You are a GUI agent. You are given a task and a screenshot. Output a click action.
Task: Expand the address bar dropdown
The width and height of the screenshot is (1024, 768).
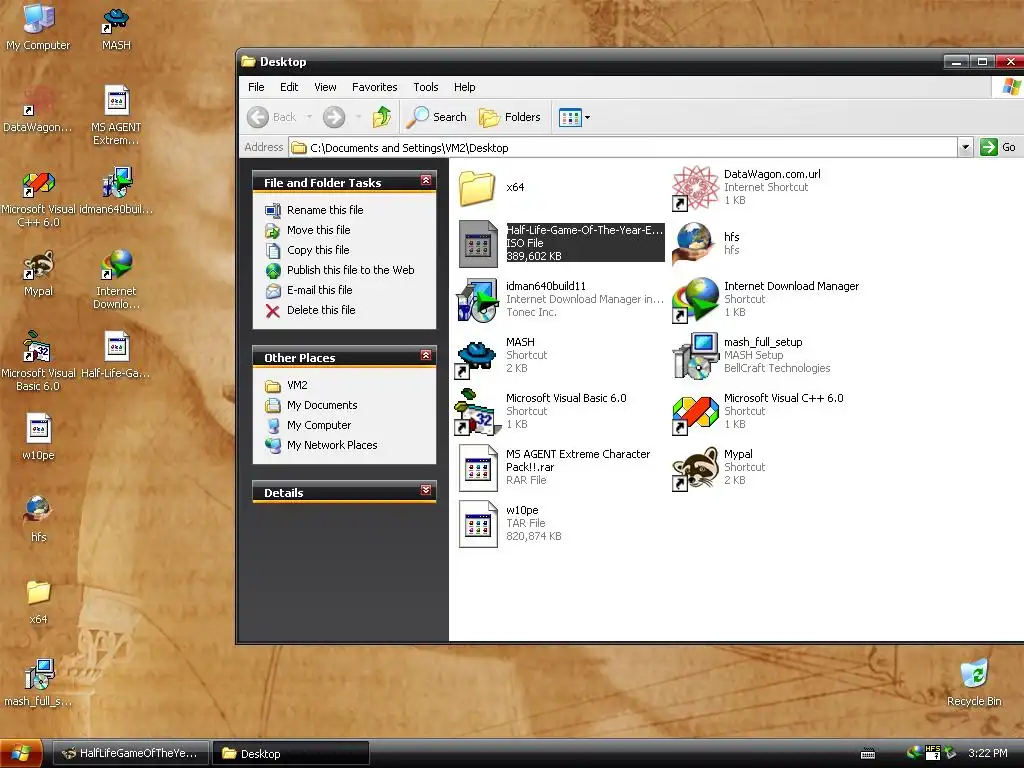point(965,148)
